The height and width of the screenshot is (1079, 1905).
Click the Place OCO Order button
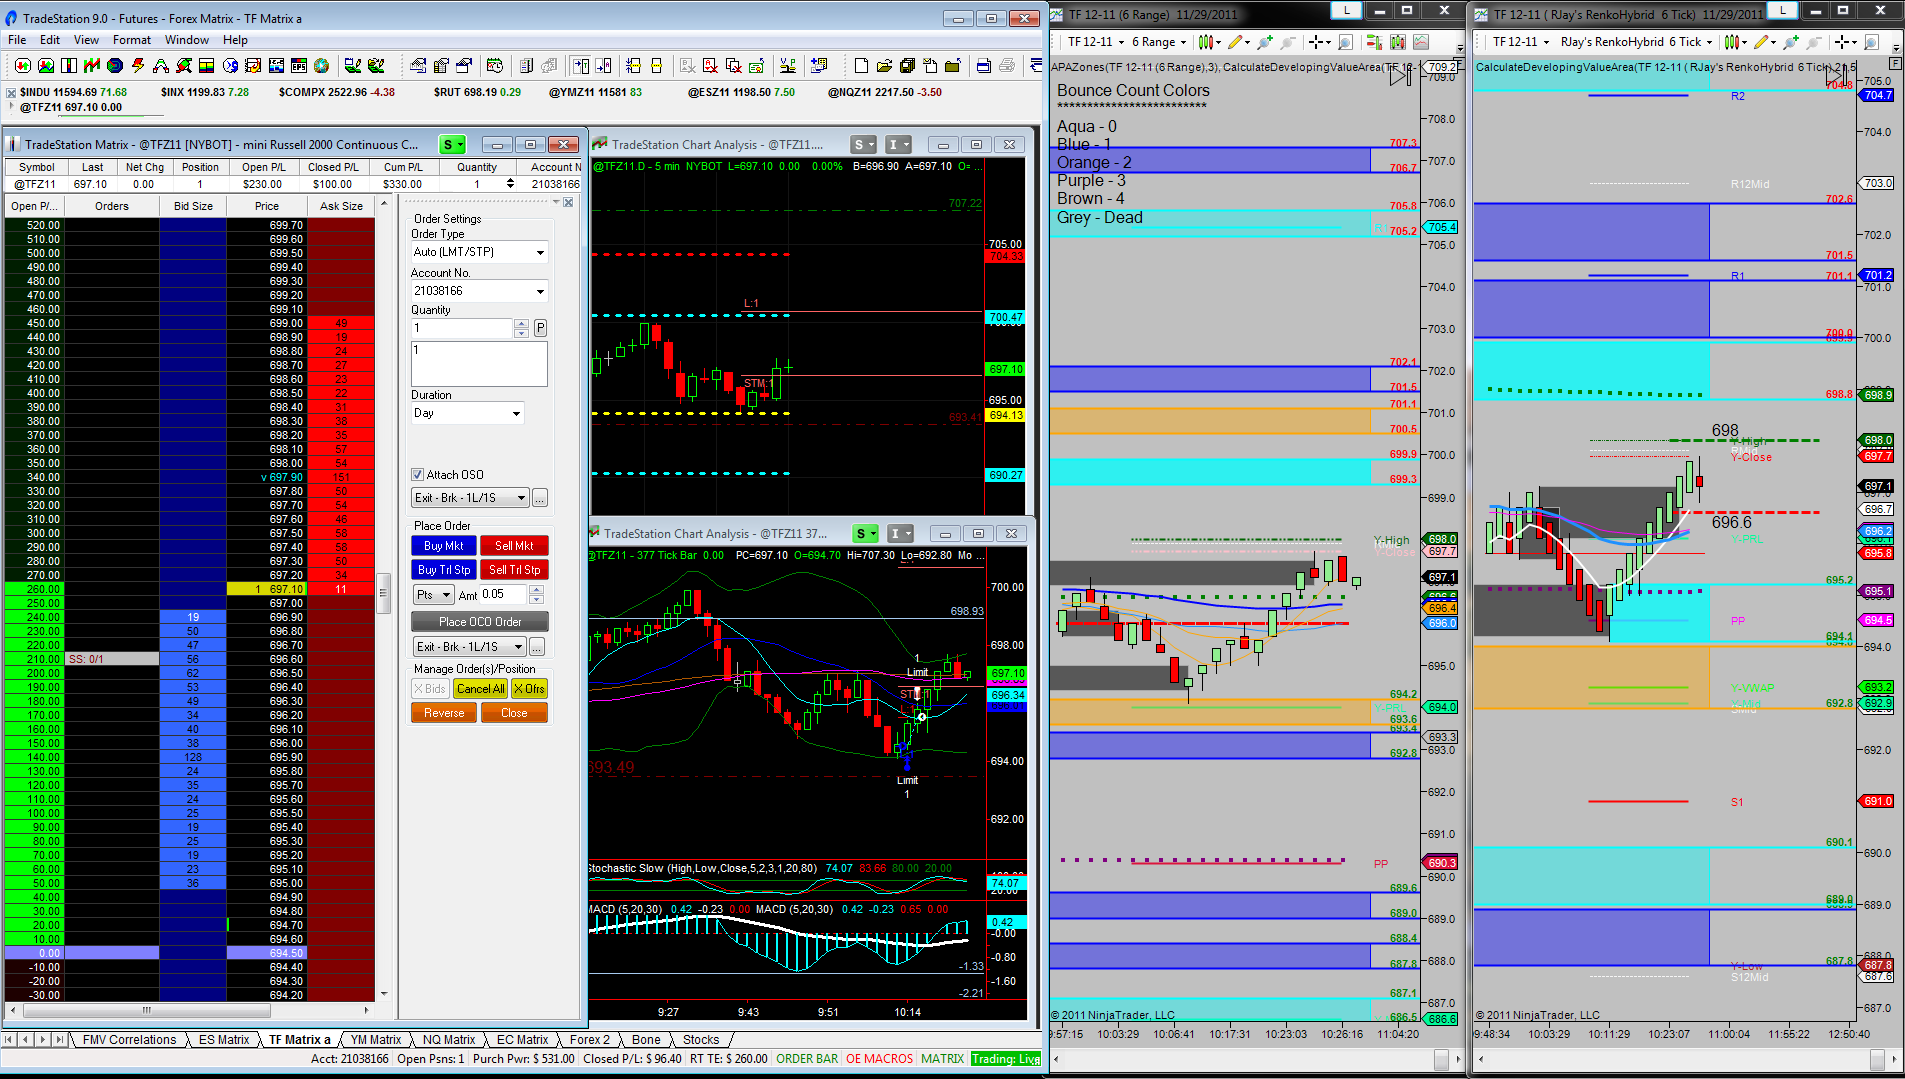click(x=480, y=622)
